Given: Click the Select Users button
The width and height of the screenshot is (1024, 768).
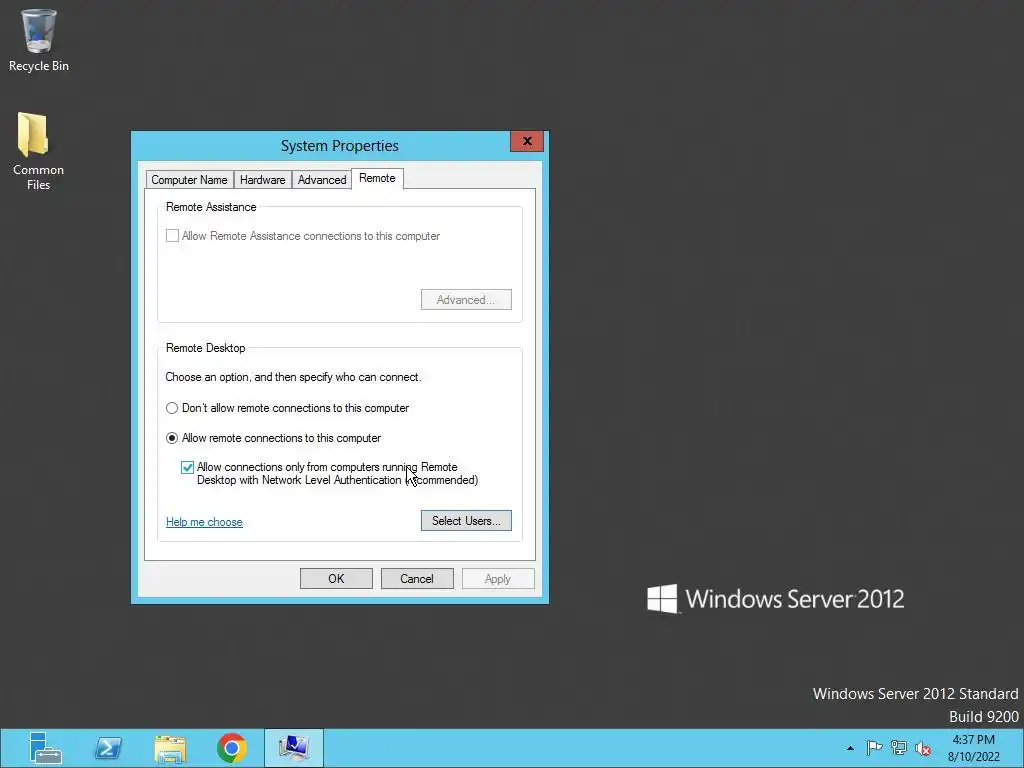Looking at the screenshot, I should coord(466,520).
